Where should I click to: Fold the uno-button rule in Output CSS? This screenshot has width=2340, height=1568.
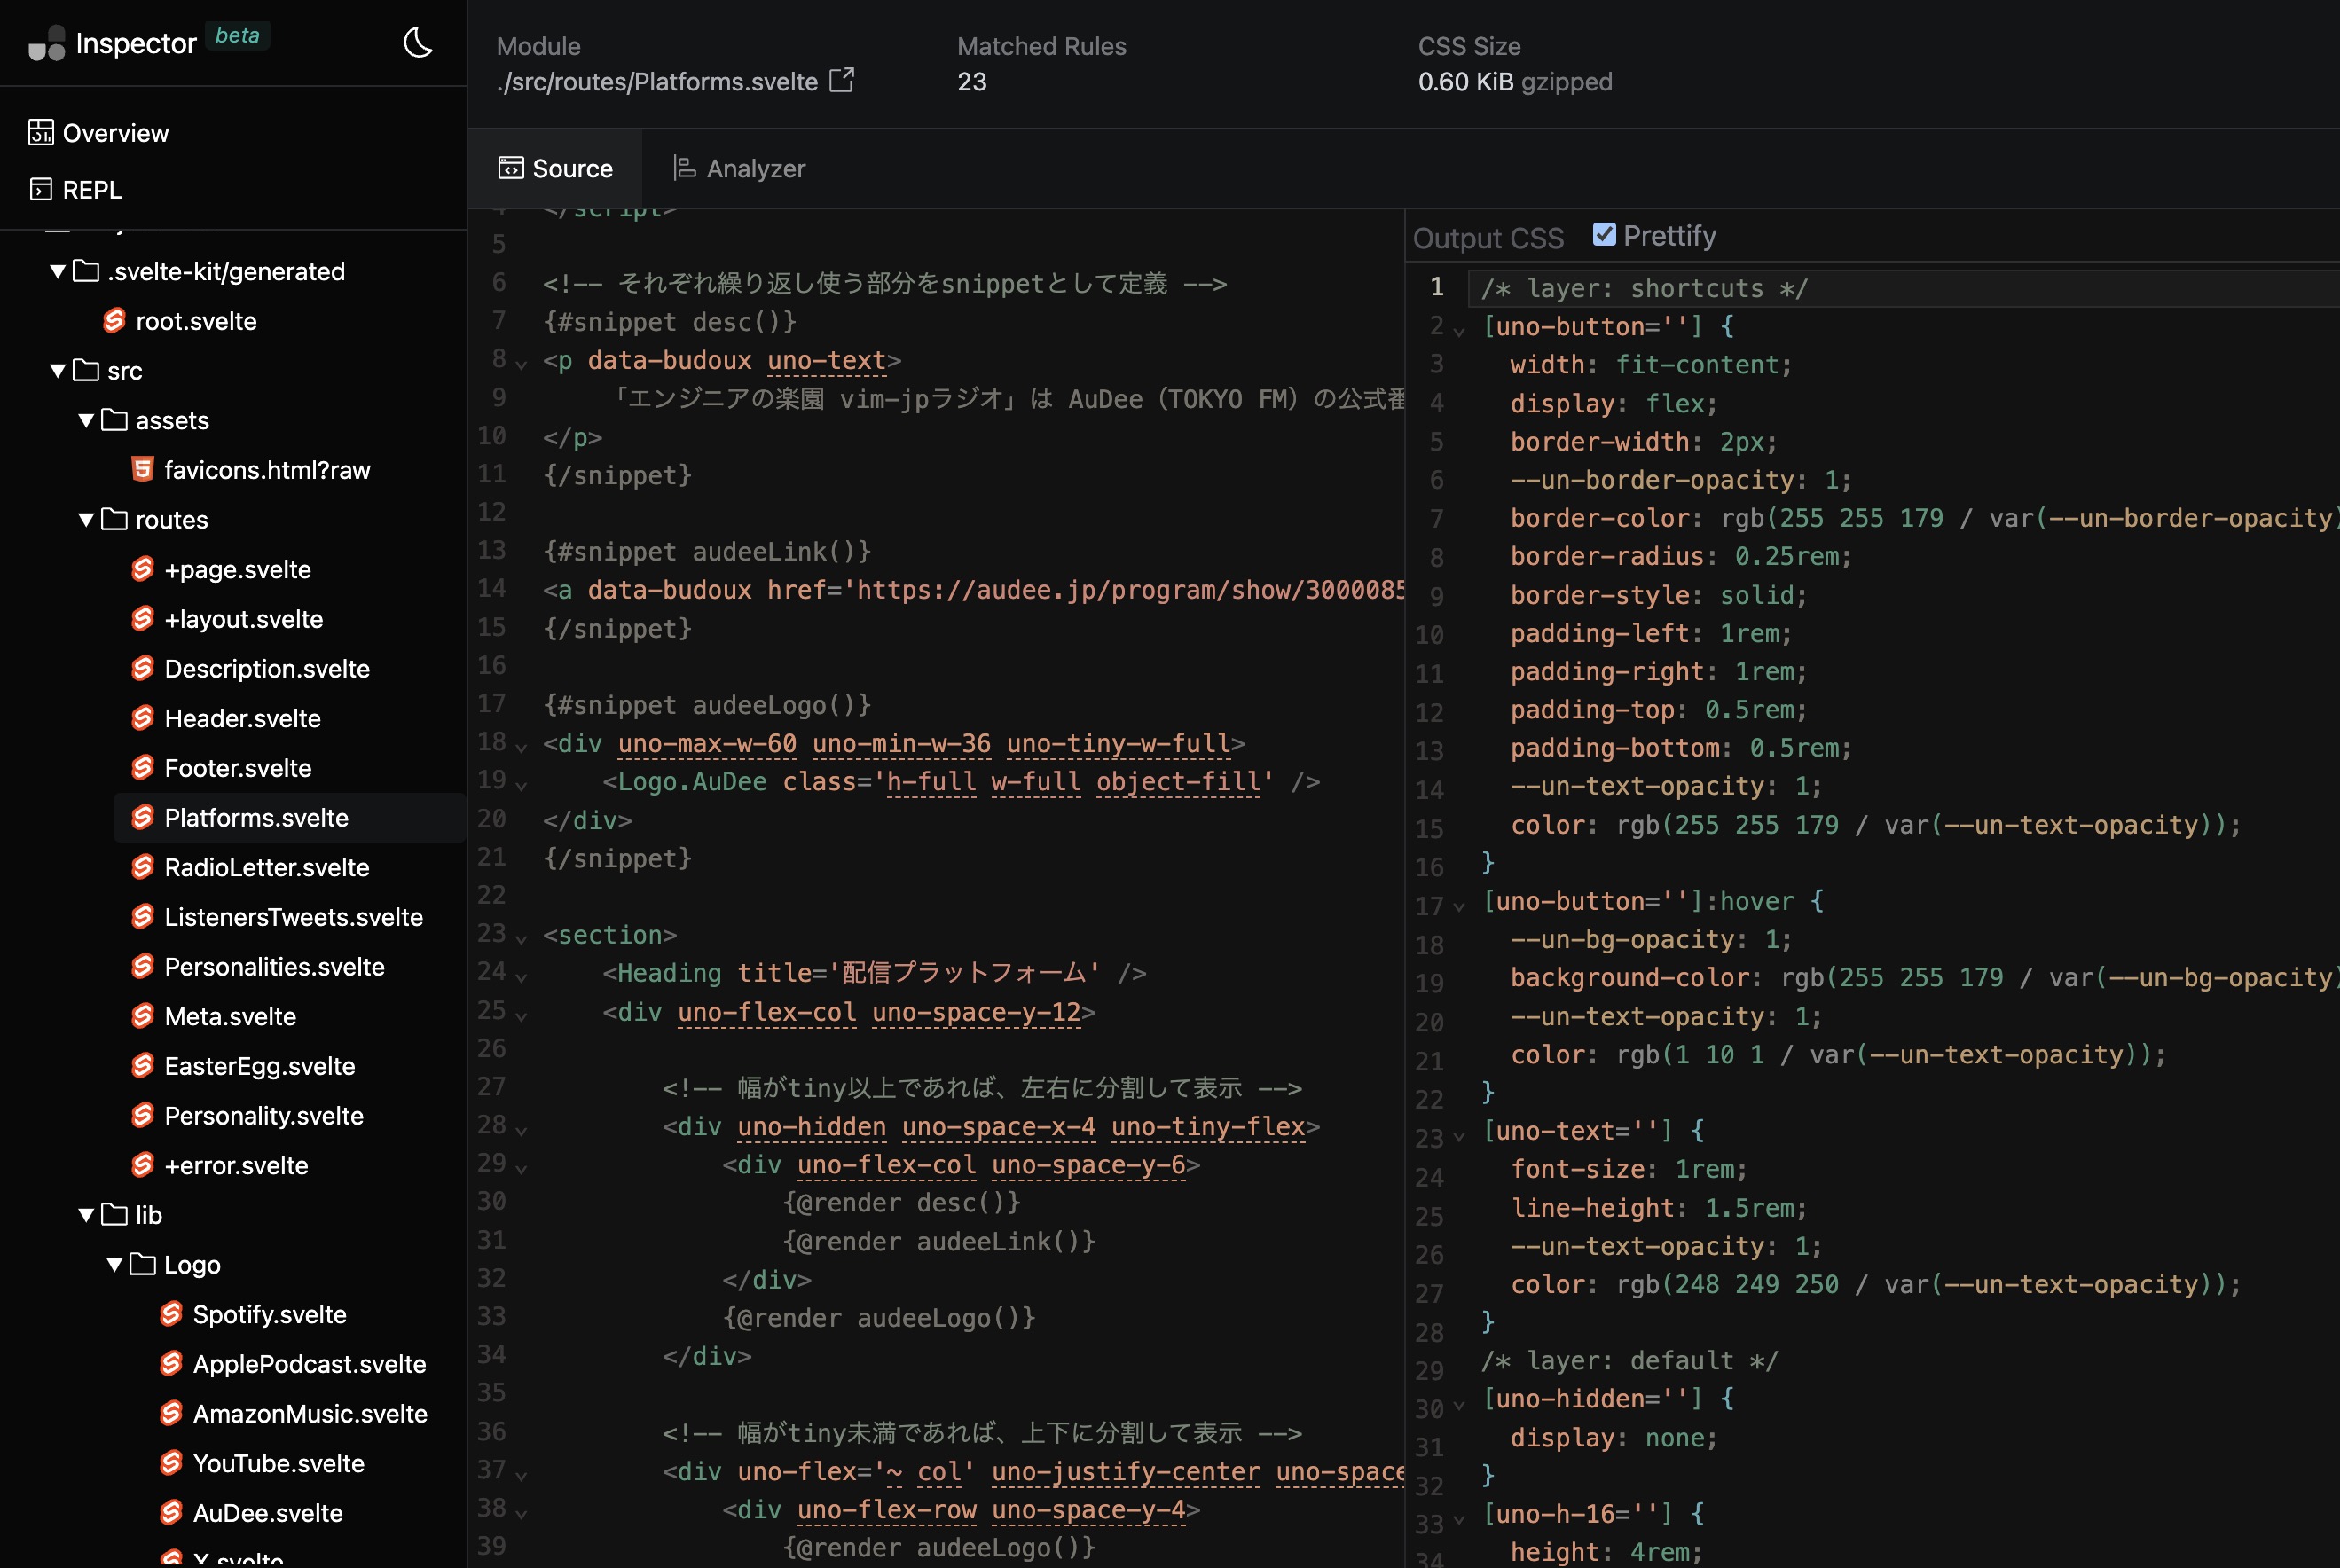pos(1459,330)
